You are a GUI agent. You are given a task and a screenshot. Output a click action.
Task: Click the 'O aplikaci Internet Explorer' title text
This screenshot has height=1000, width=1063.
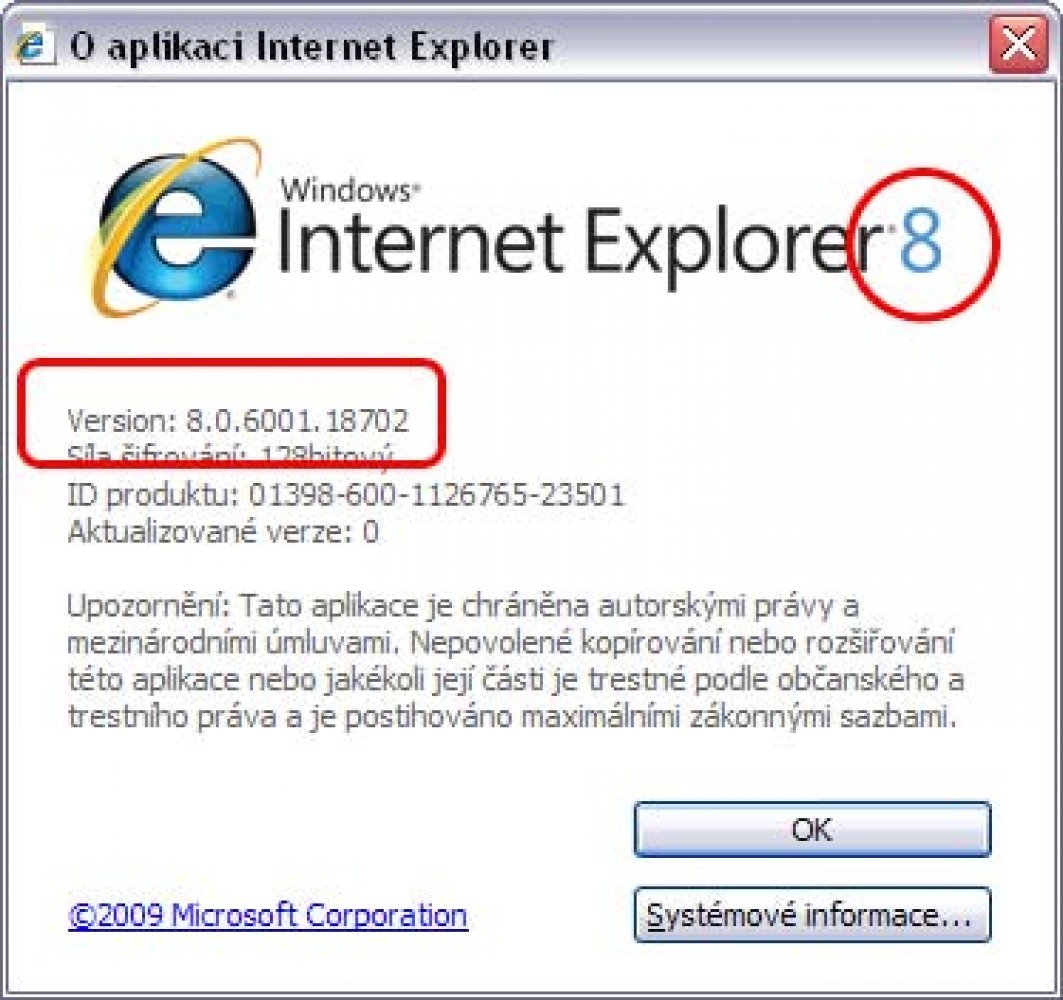pos(312,47)
